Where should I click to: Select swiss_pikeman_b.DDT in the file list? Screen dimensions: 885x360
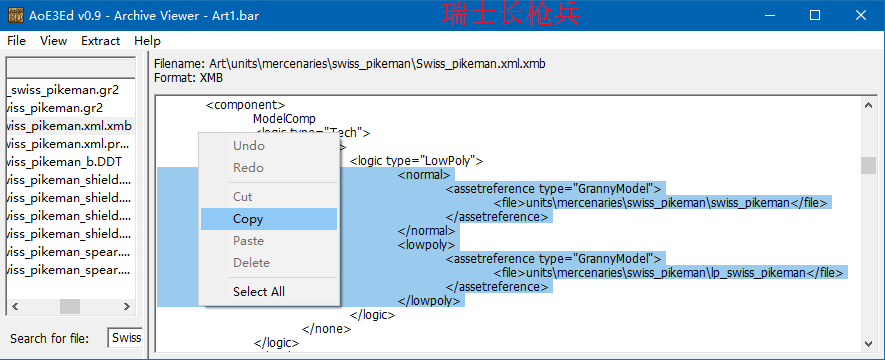[x=71, y=162]
